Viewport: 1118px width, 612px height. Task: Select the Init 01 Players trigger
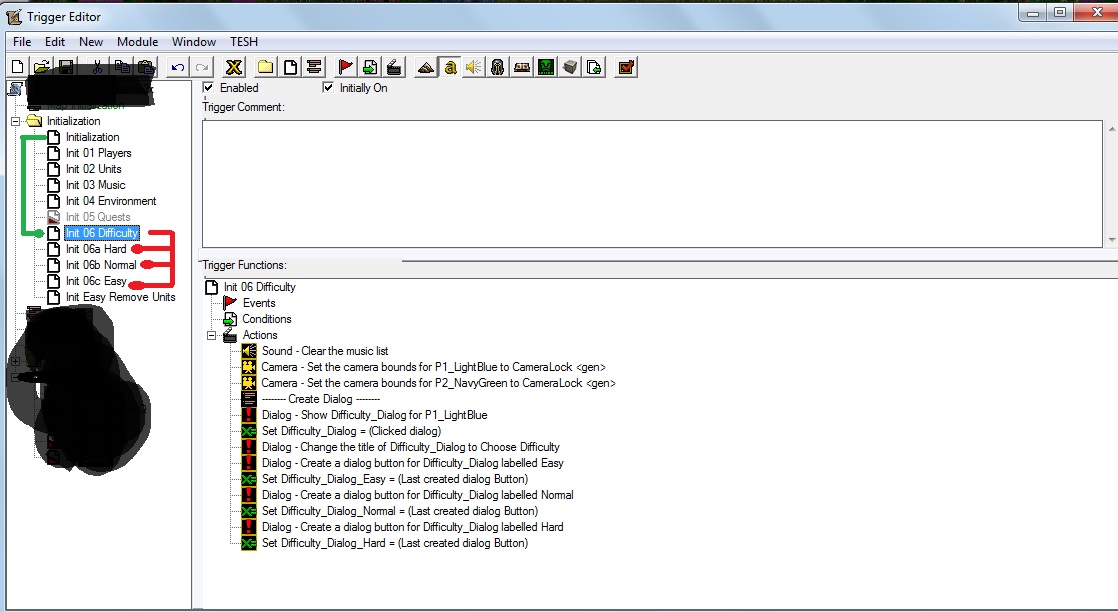pyautogui.click(x=98, y=153)
